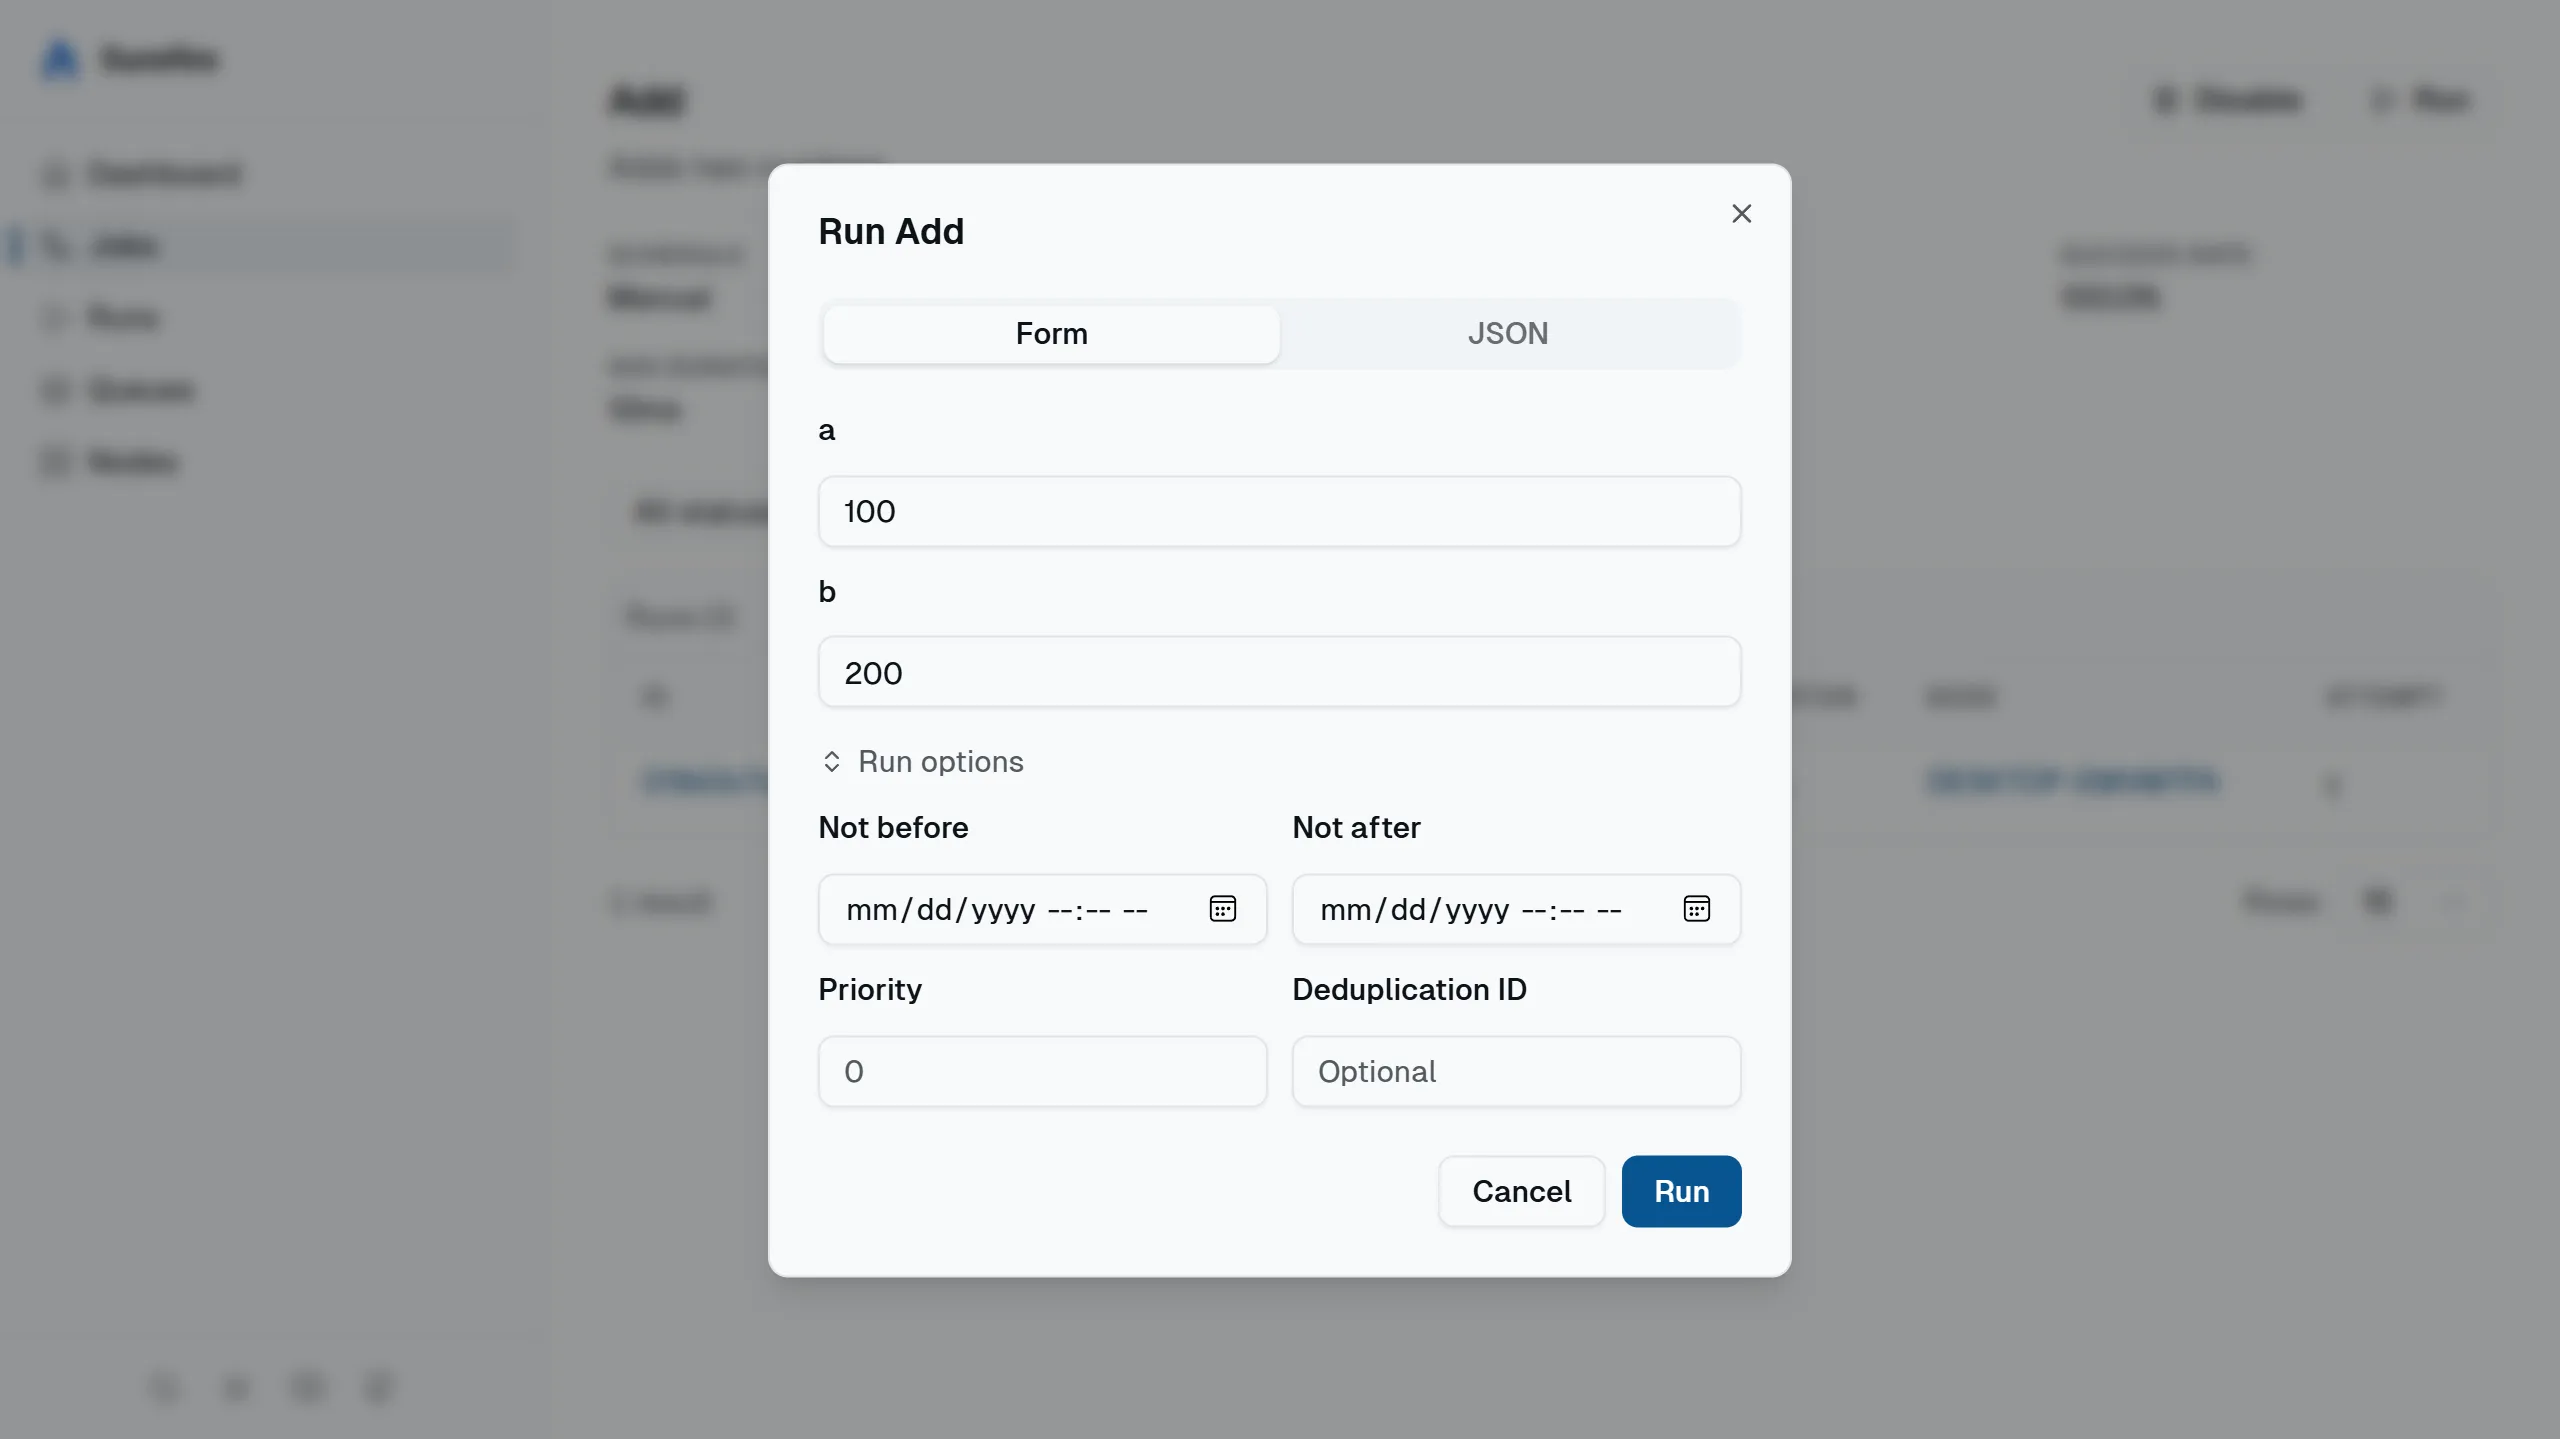Image resolution: width=2560 pixels, height=1439 pixels.
Task: Click the 'a' input field
Action: pos(1279,511)
